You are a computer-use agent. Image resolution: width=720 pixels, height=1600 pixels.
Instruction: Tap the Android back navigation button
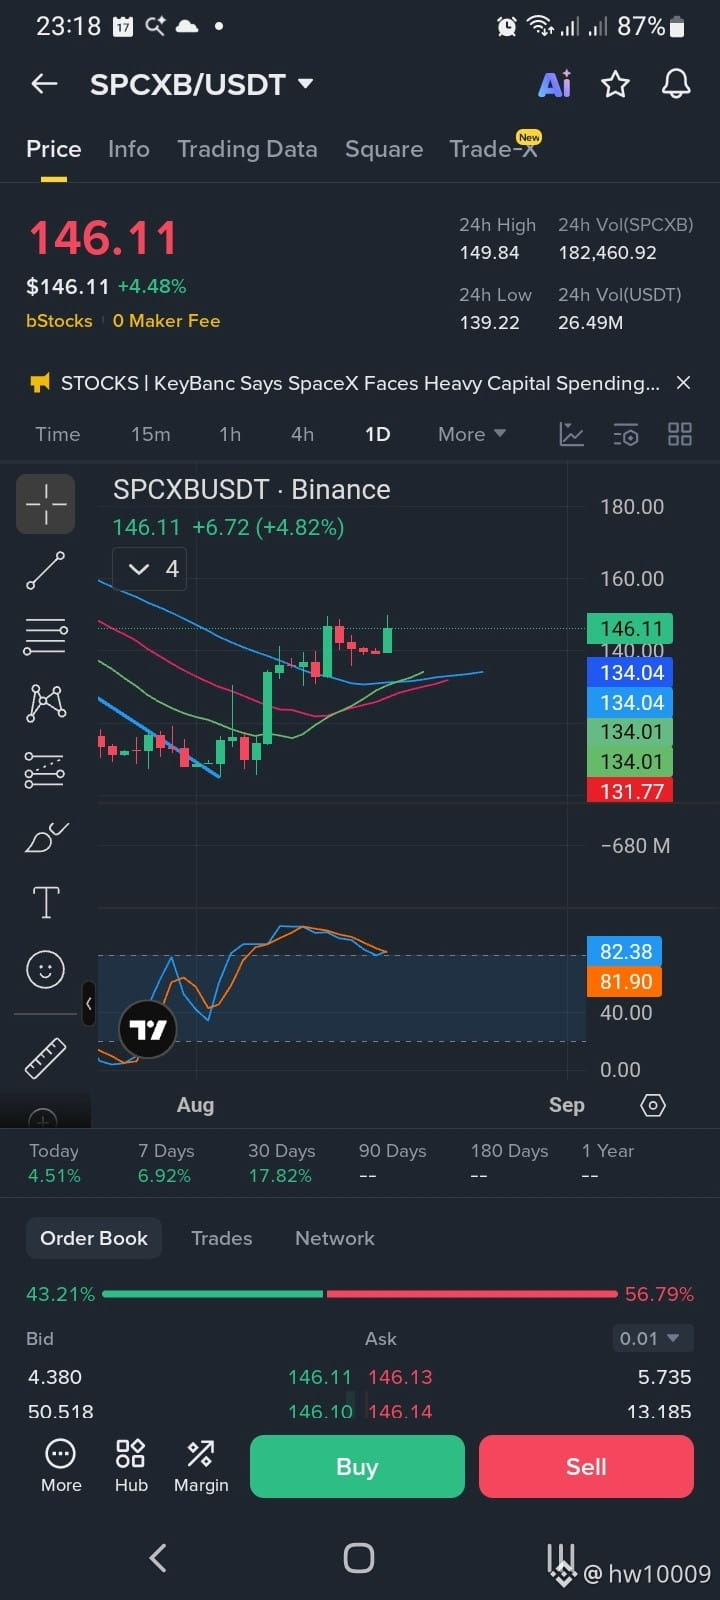158,1558
